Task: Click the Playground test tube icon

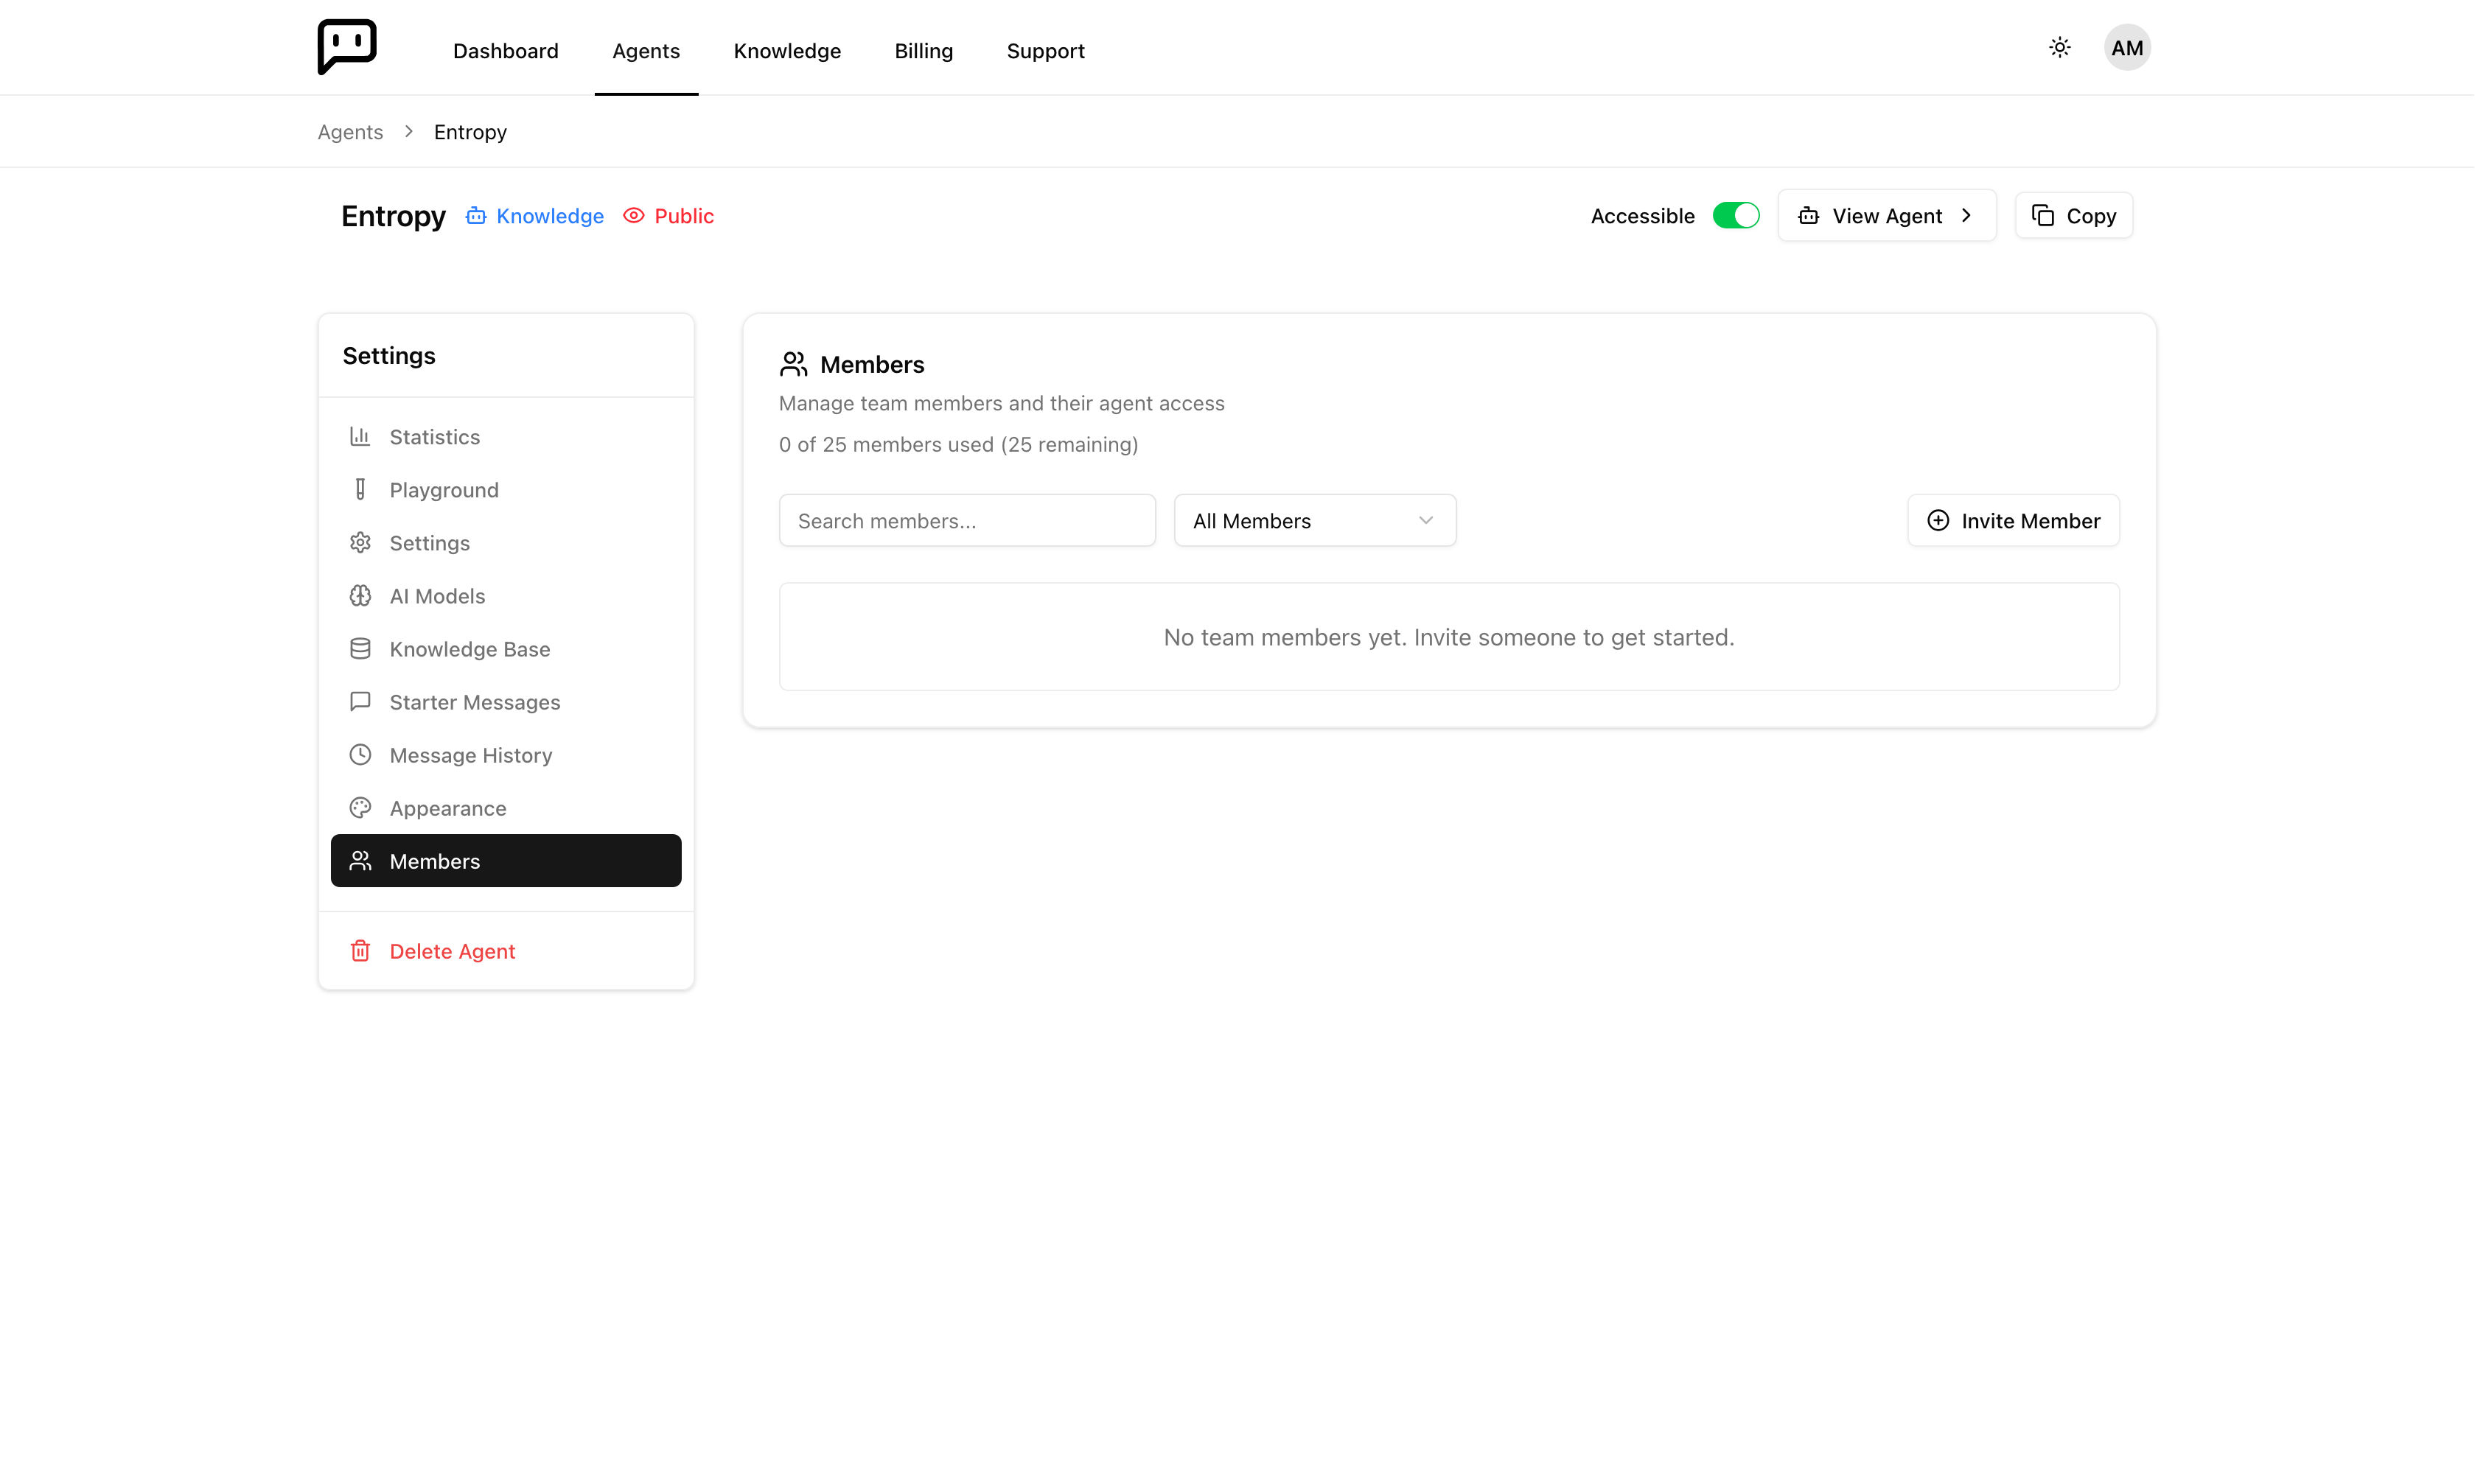Action: click(360, 489)
